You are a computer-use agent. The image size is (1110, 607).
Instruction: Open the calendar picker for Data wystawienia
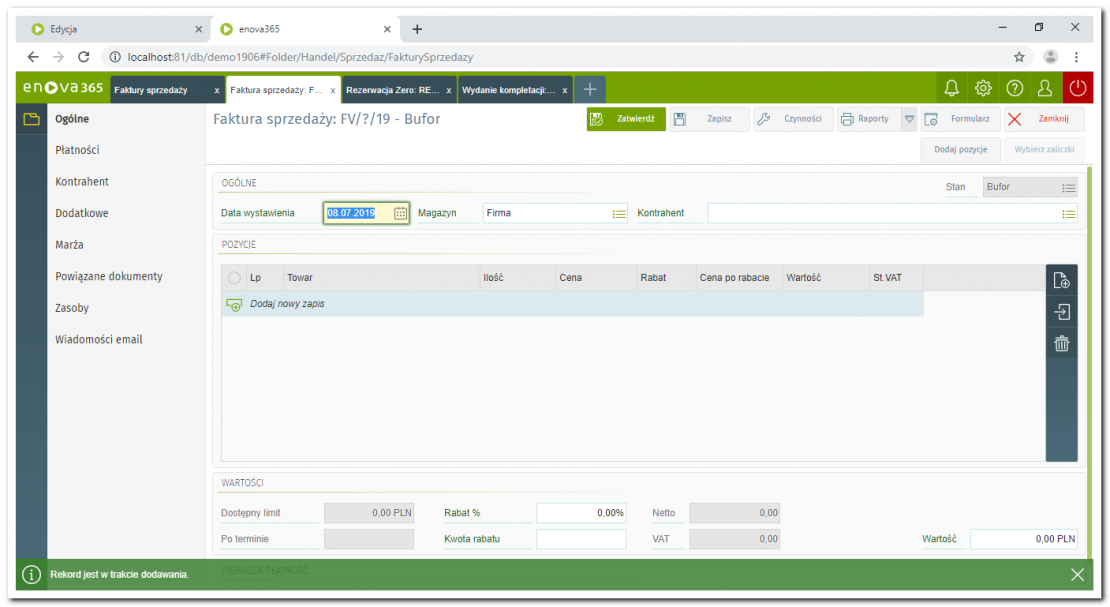click(x=400, y=213)
